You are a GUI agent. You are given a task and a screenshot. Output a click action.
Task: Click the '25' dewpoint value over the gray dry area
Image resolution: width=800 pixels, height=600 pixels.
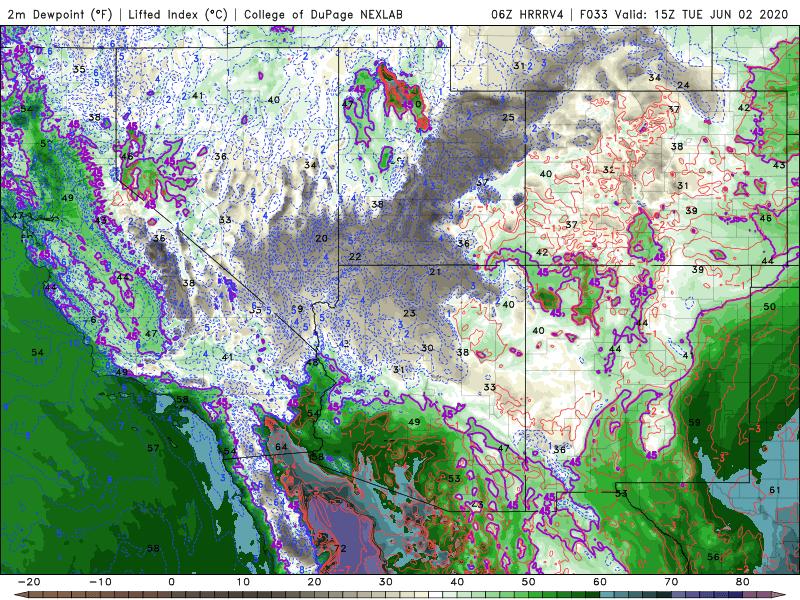click(x=508, y=117)
